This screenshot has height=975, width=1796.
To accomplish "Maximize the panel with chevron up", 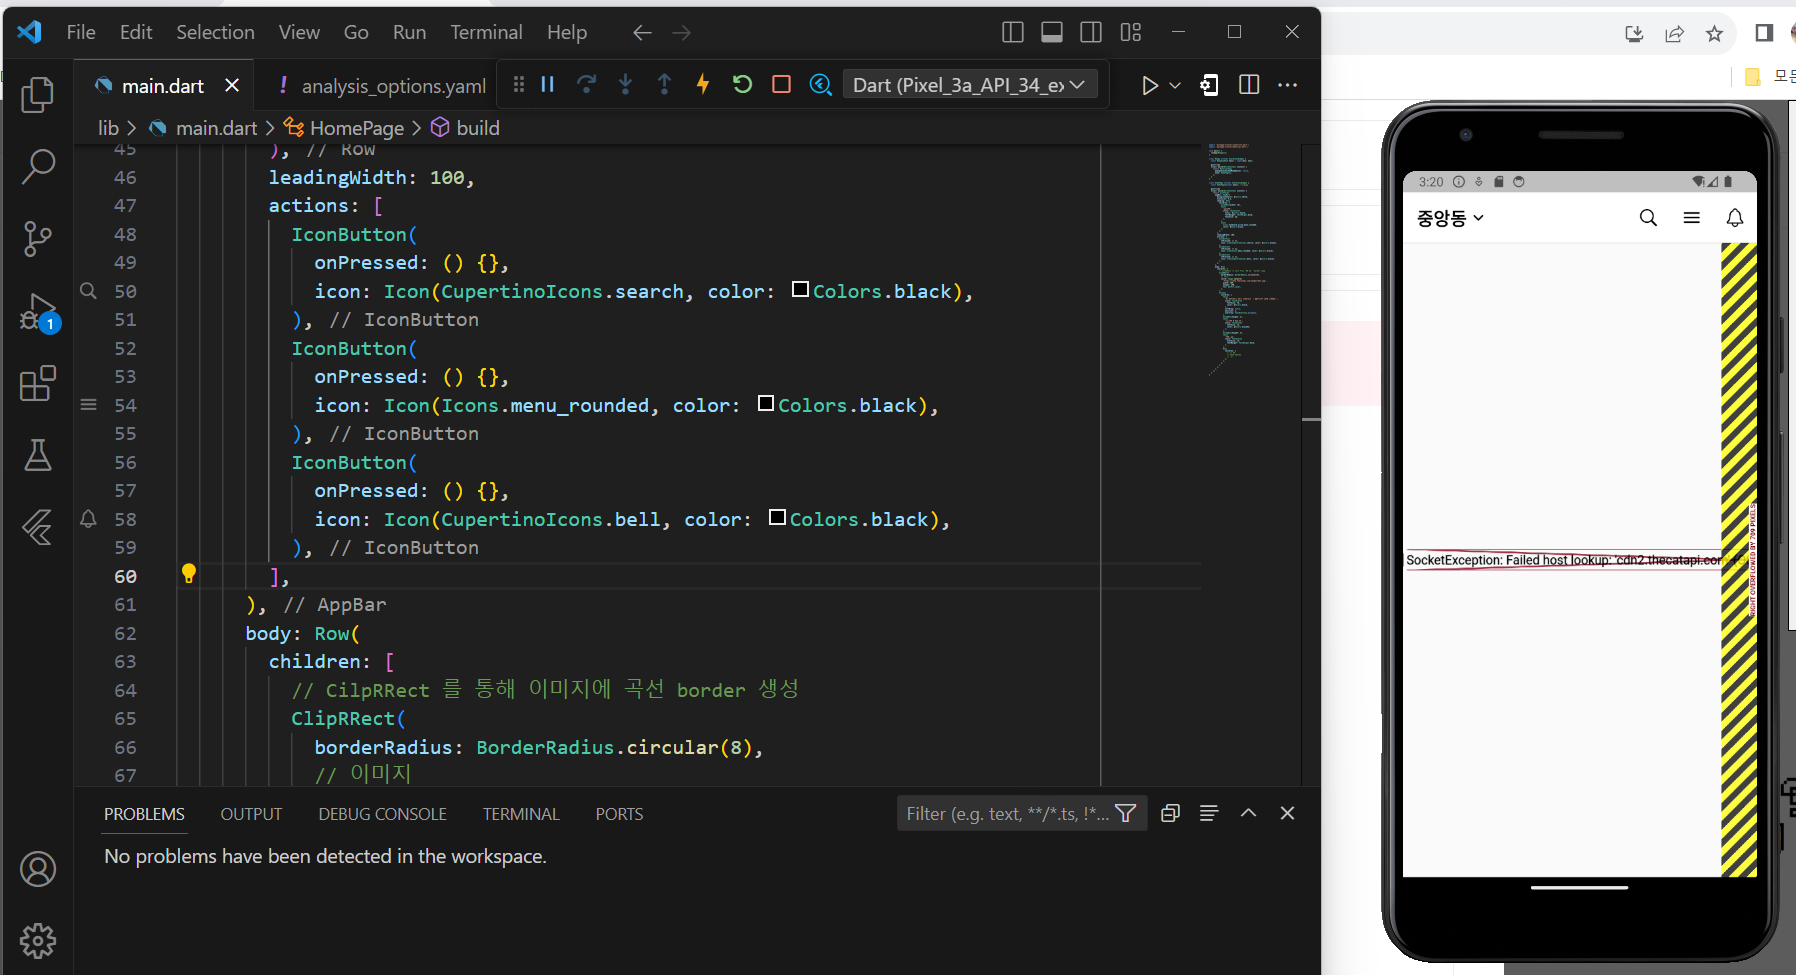I will point(1248,813).
